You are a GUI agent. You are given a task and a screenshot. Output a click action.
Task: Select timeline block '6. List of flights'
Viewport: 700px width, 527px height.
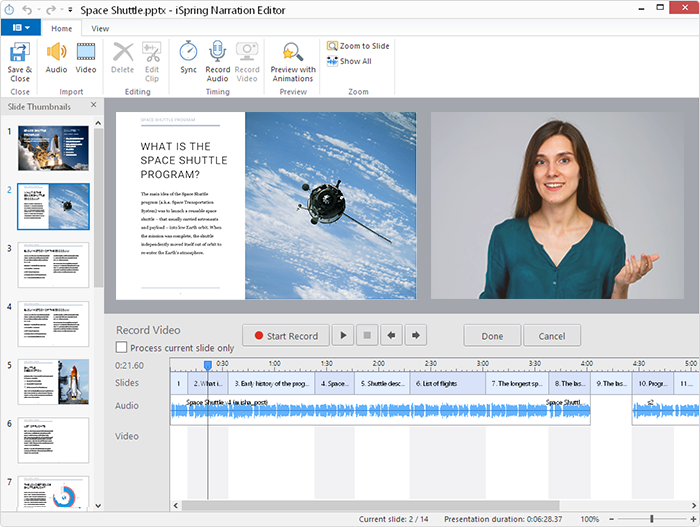tap(448, 383)
